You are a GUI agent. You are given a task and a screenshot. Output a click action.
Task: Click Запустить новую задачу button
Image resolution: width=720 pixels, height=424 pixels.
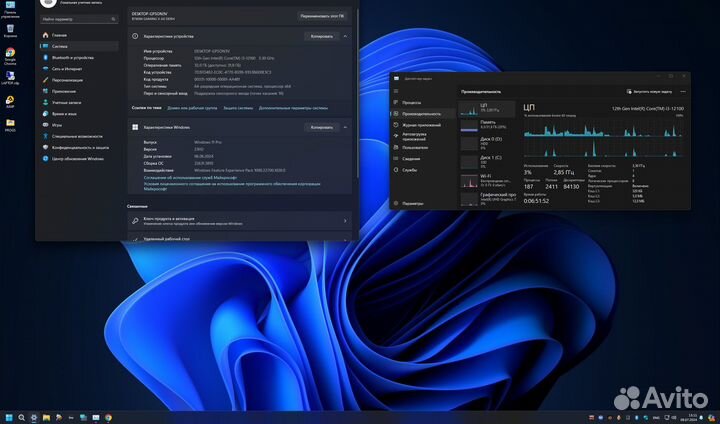pos(649,92)
